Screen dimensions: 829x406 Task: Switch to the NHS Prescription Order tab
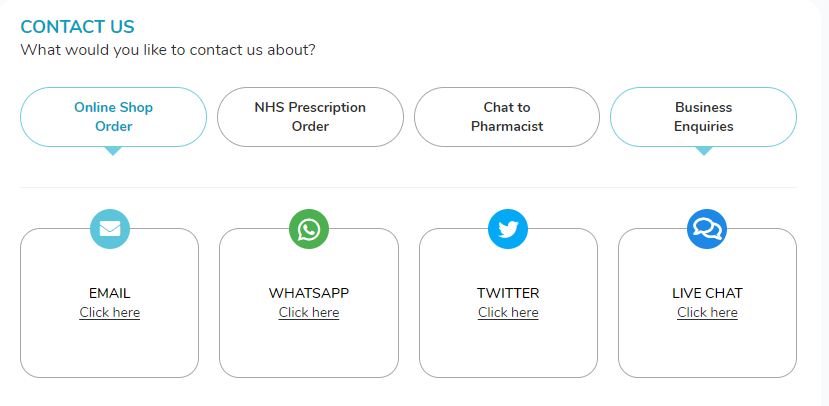point(310,117)
